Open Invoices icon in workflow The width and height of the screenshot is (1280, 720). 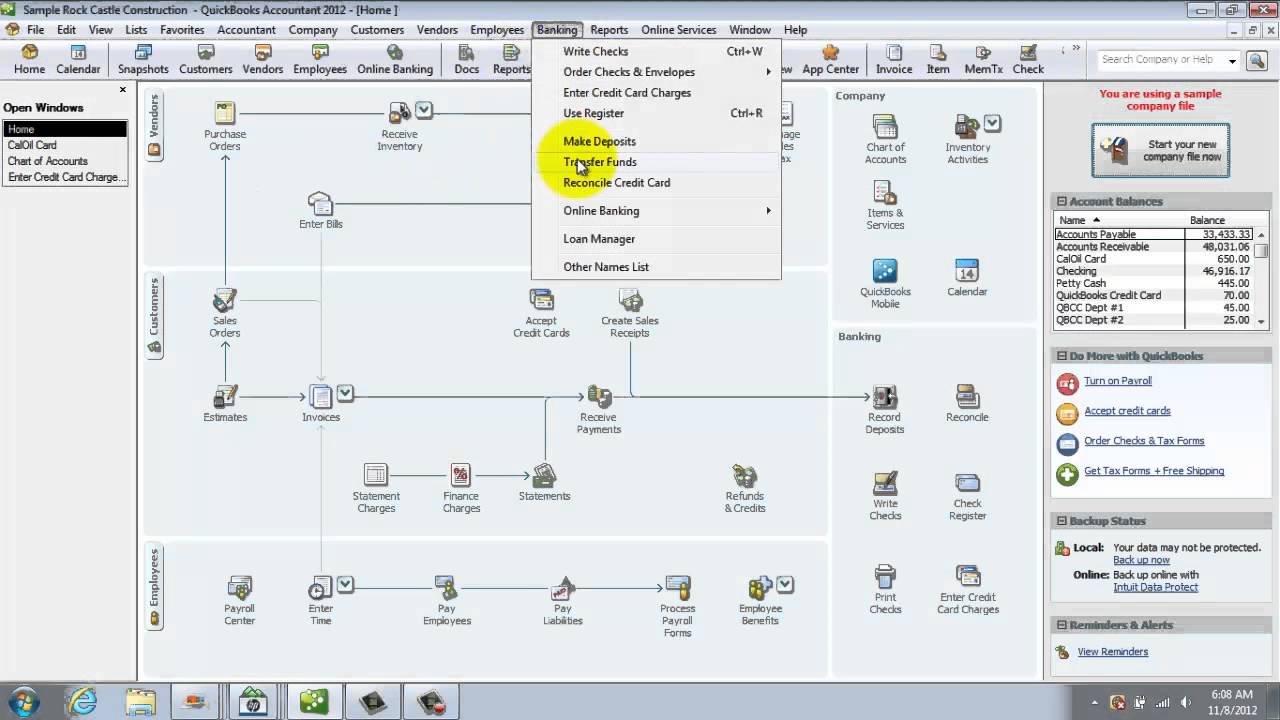tap(320, 396)
